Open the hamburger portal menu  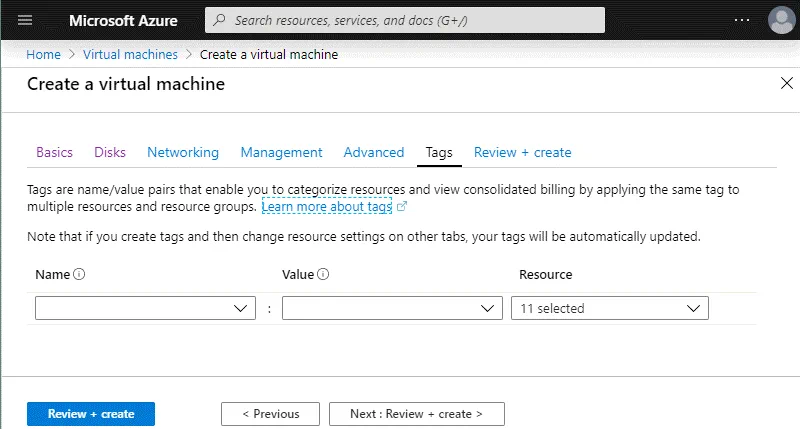(26, 20)
